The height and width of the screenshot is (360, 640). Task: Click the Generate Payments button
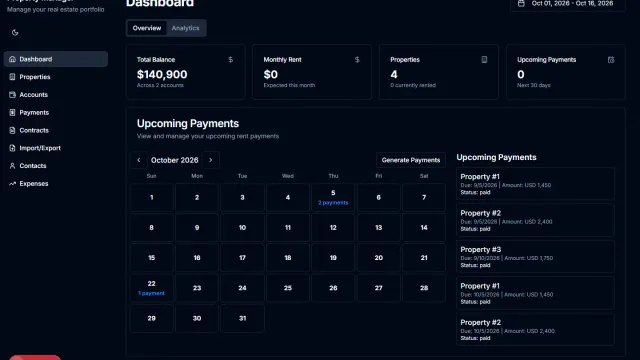411,160
